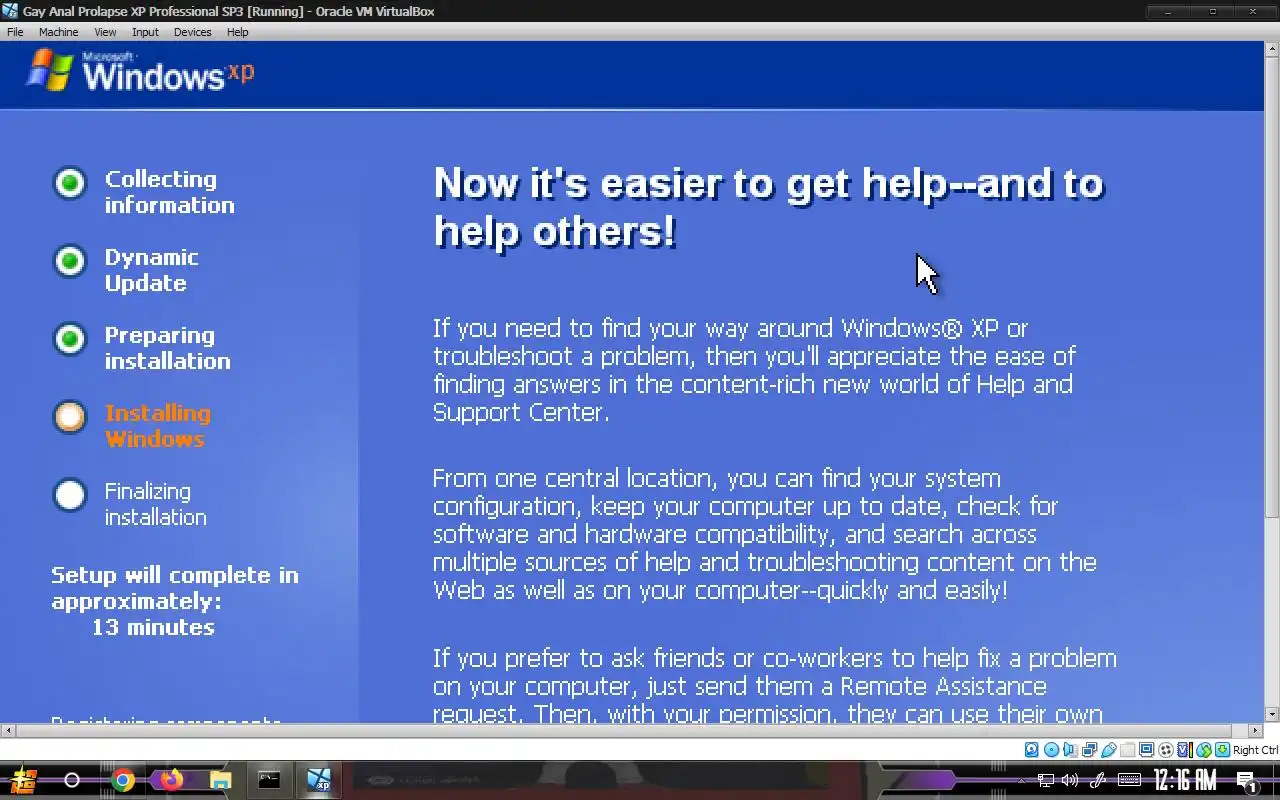Maximize the VirtualBox window

tap(1212, 11)
